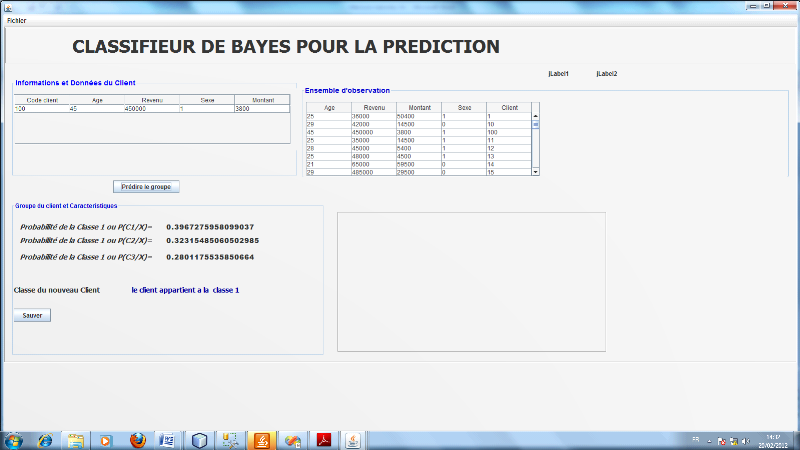
Task: Open the VirtualBox cube icon in taskbar
Action: pyautogui.click(x=199, y=440)
